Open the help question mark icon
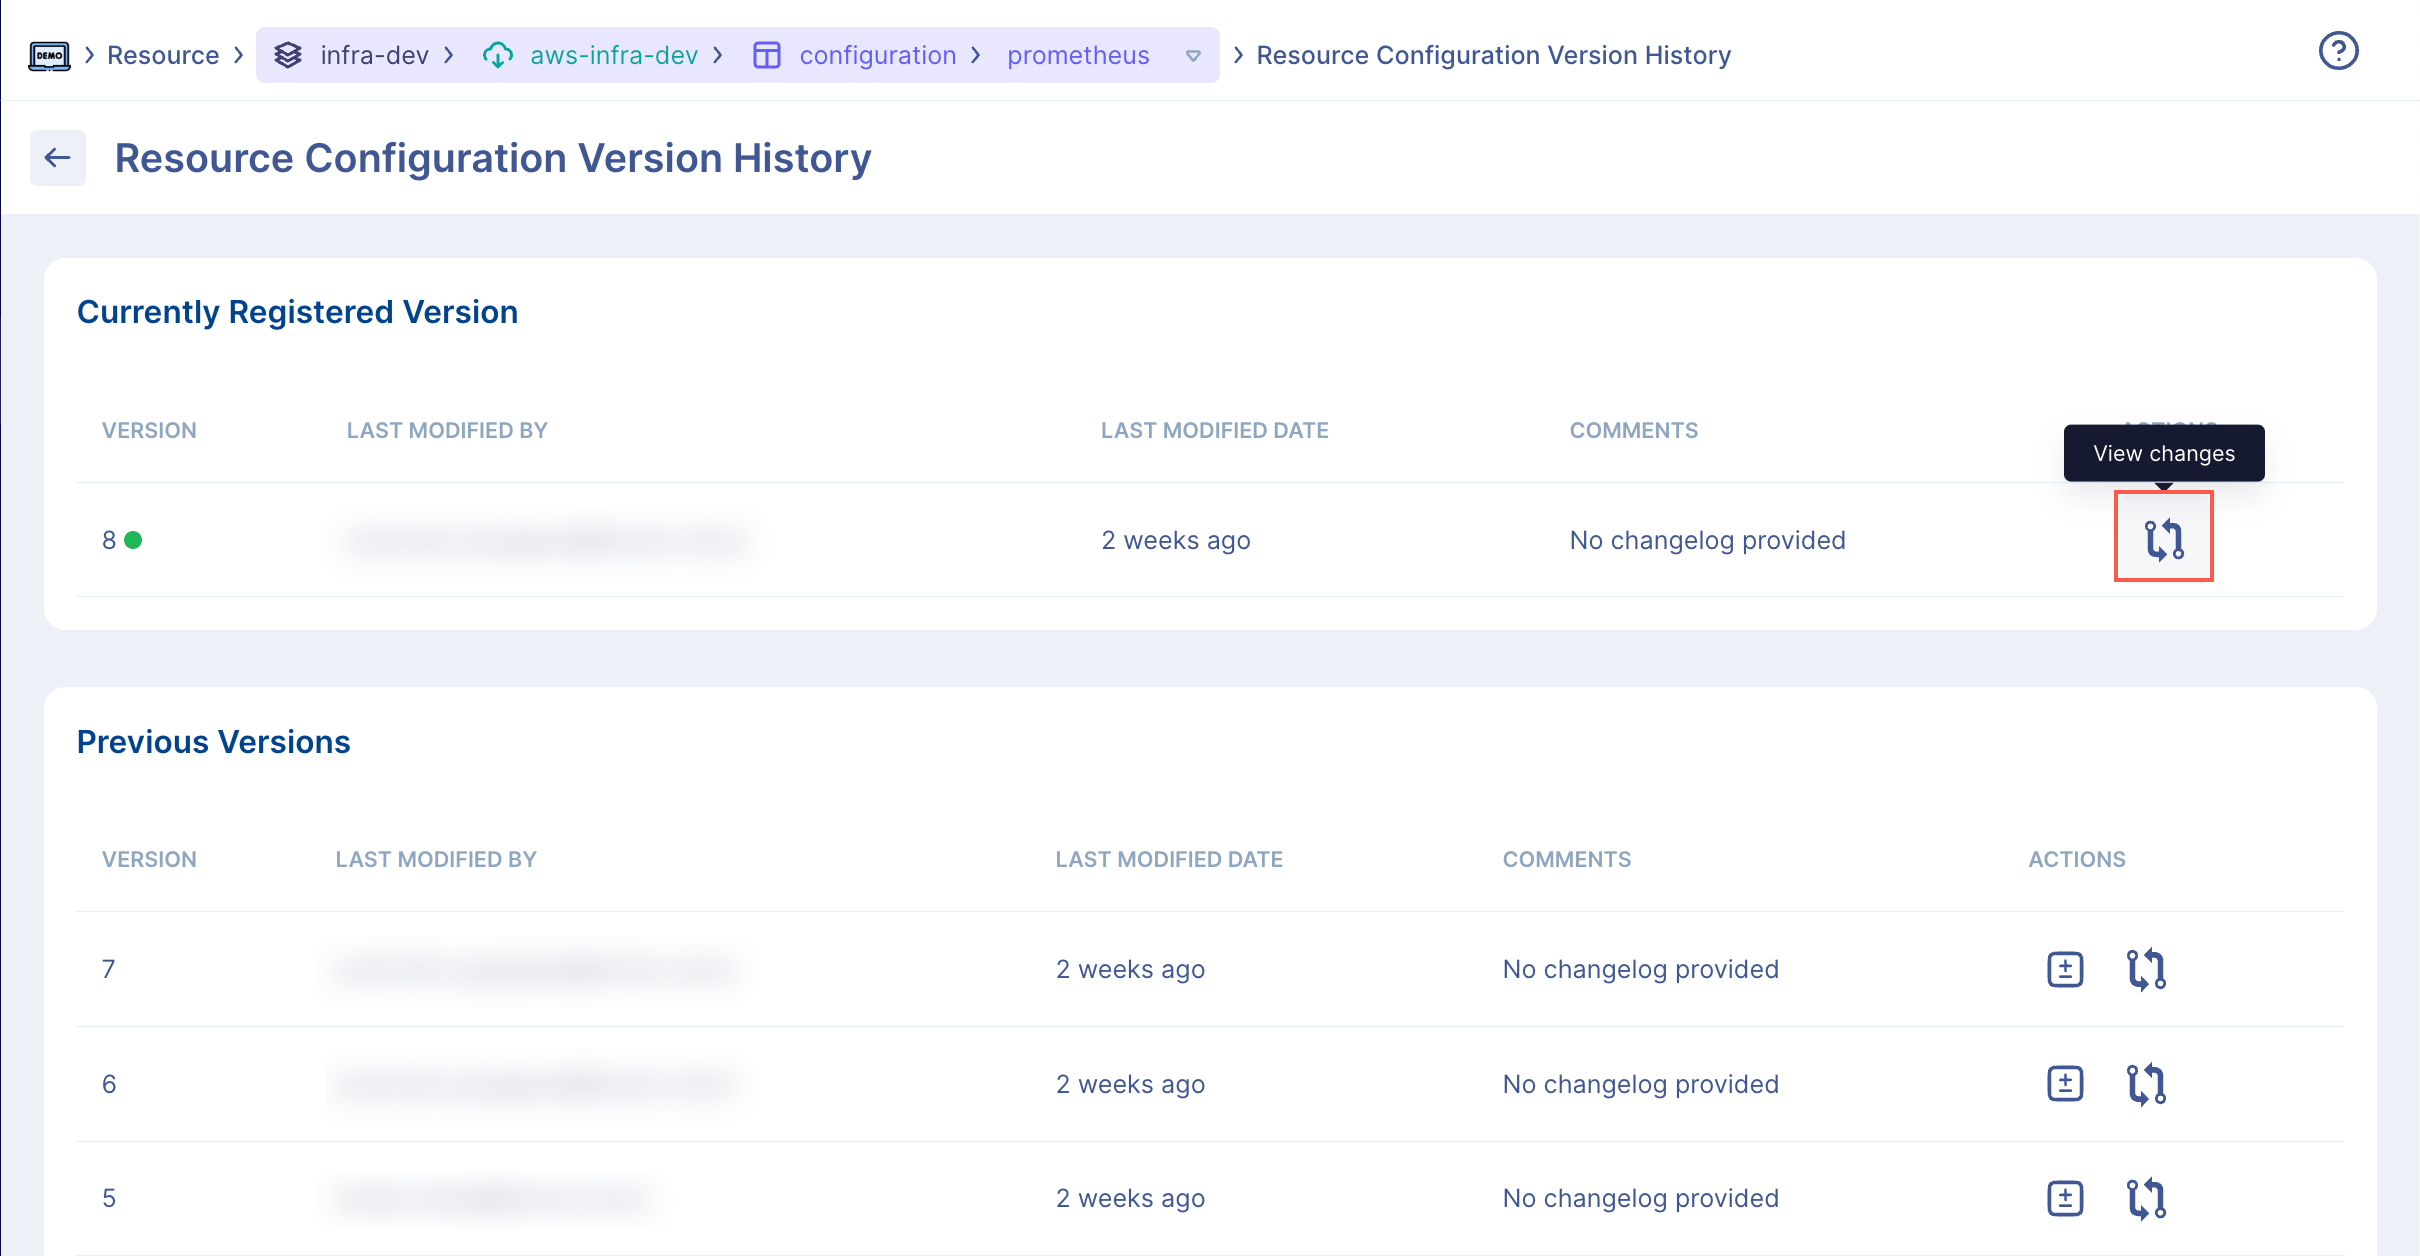 [2338, 51]
